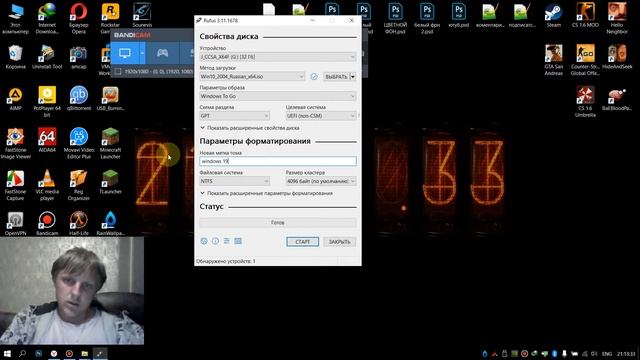640x360 pixels.
Task: Open amcap desktop icon
Action: coord(78,57)
